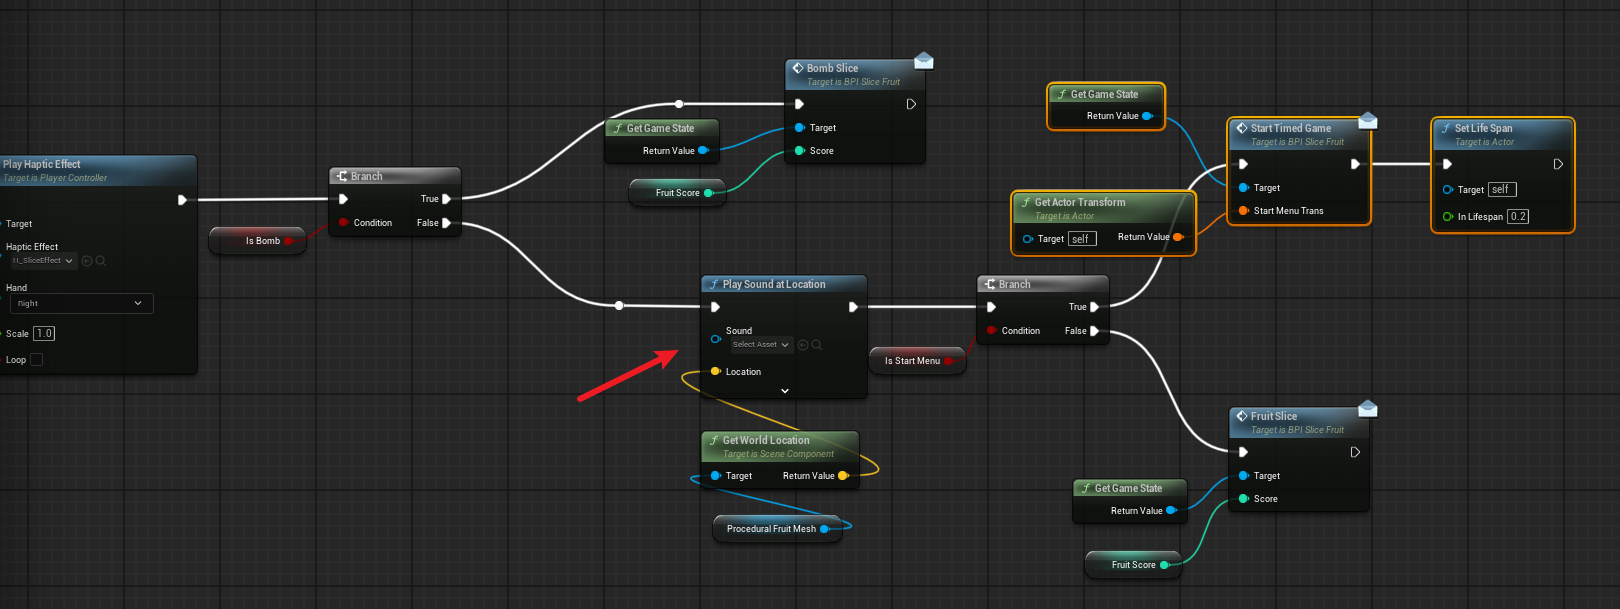Click the Score pin on Bomb Slice
This screenshot has width=1620, height=609.
(x=800, y=151)
